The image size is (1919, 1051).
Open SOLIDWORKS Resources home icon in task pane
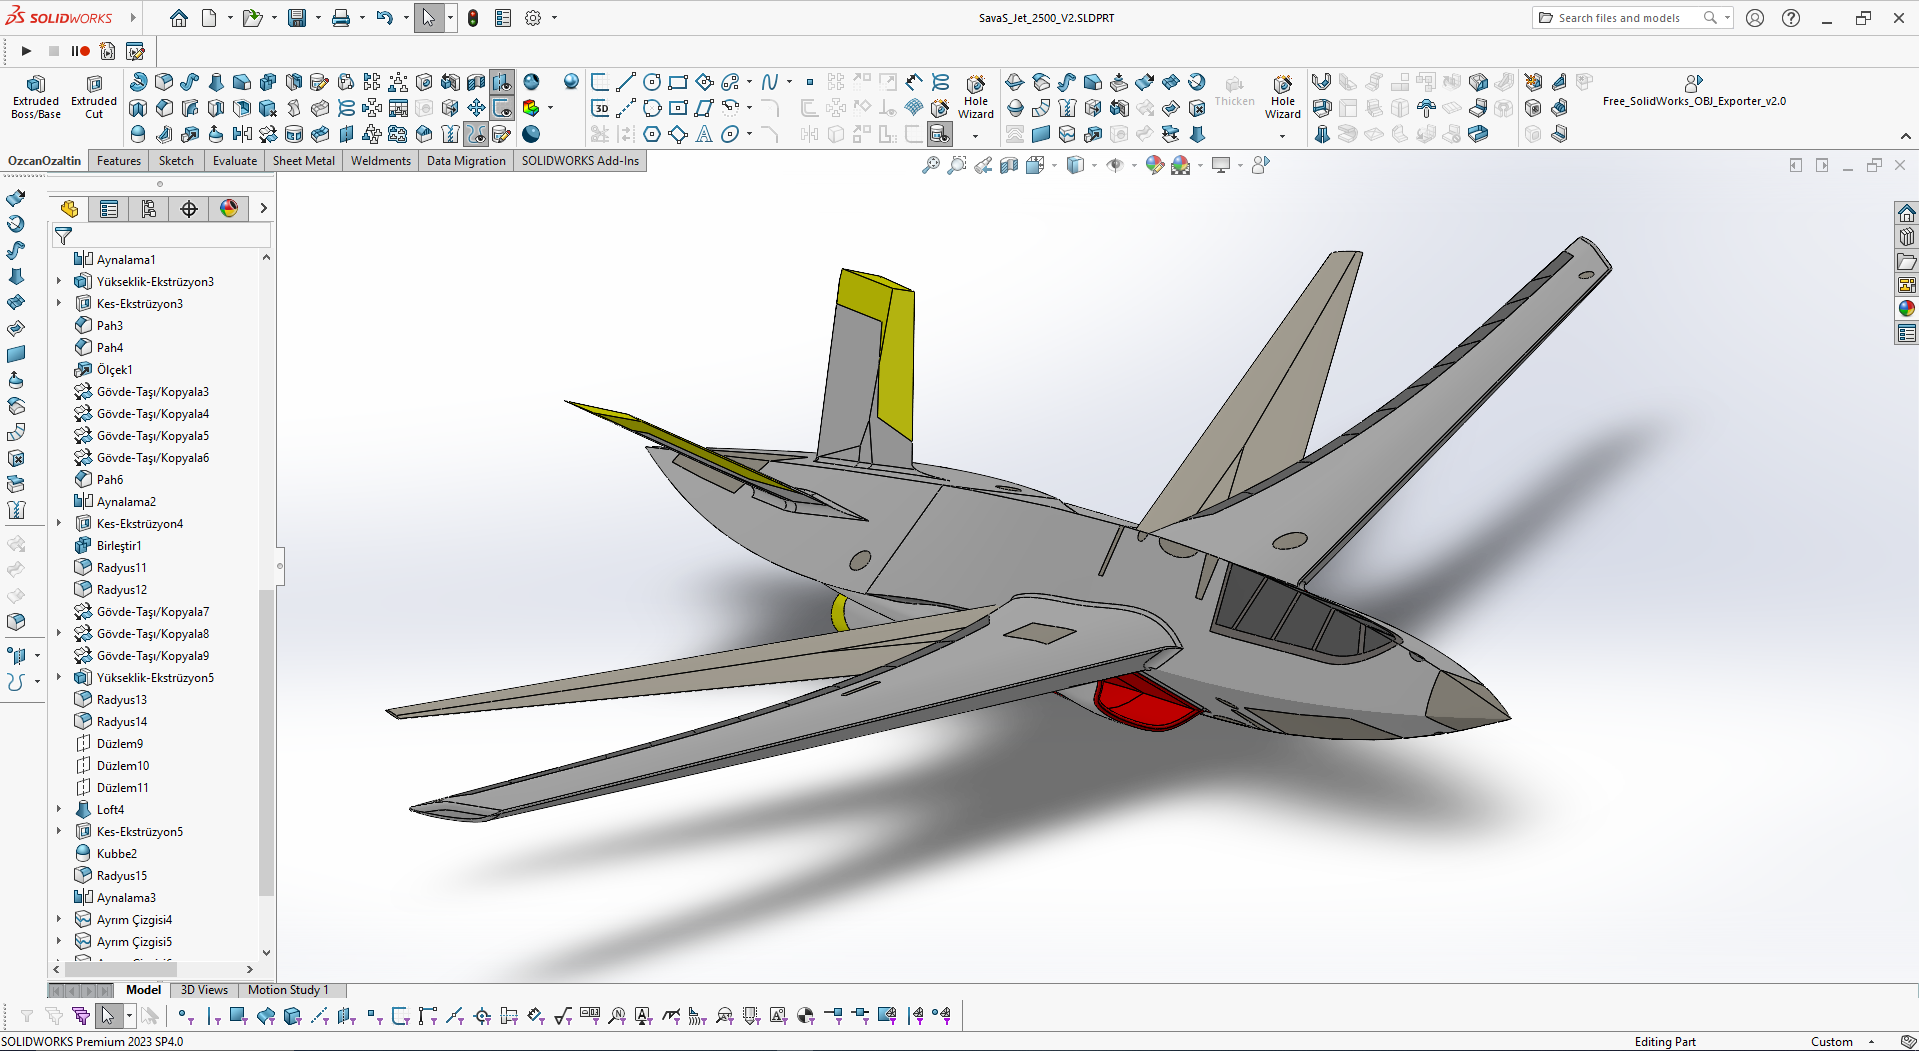click(1907, 213)
